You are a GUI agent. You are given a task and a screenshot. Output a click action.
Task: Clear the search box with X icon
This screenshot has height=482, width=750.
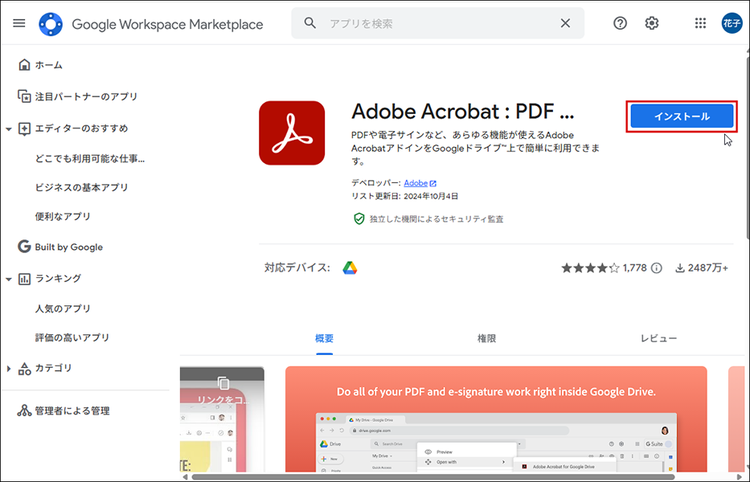(x=565, y=23)
